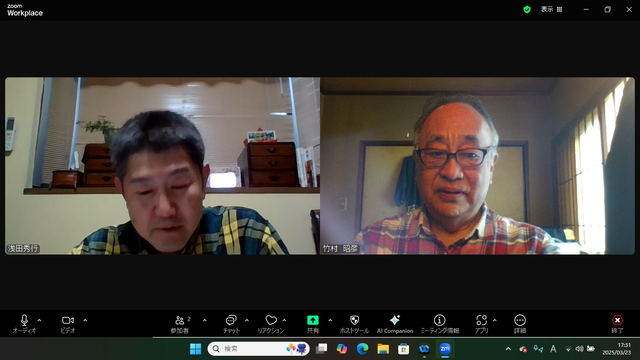640x360 pixels.
Task: Open Task View in taskbar
Action: (x=322, y=349)
